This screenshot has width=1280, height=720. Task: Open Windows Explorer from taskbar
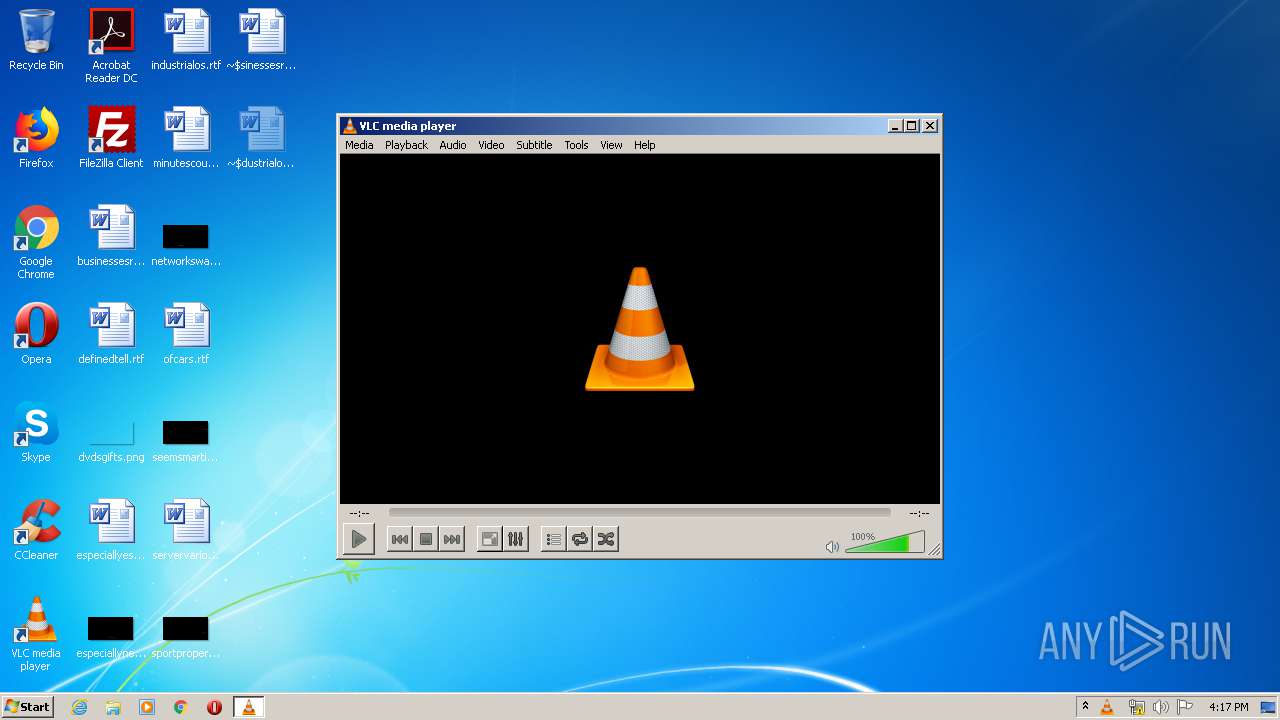pos(113,707)
